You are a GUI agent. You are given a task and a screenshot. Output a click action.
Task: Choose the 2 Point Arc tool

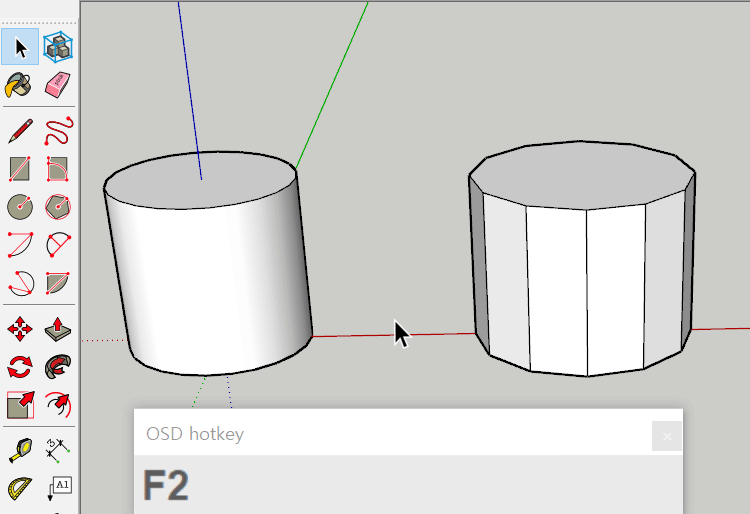pos(58,244)
